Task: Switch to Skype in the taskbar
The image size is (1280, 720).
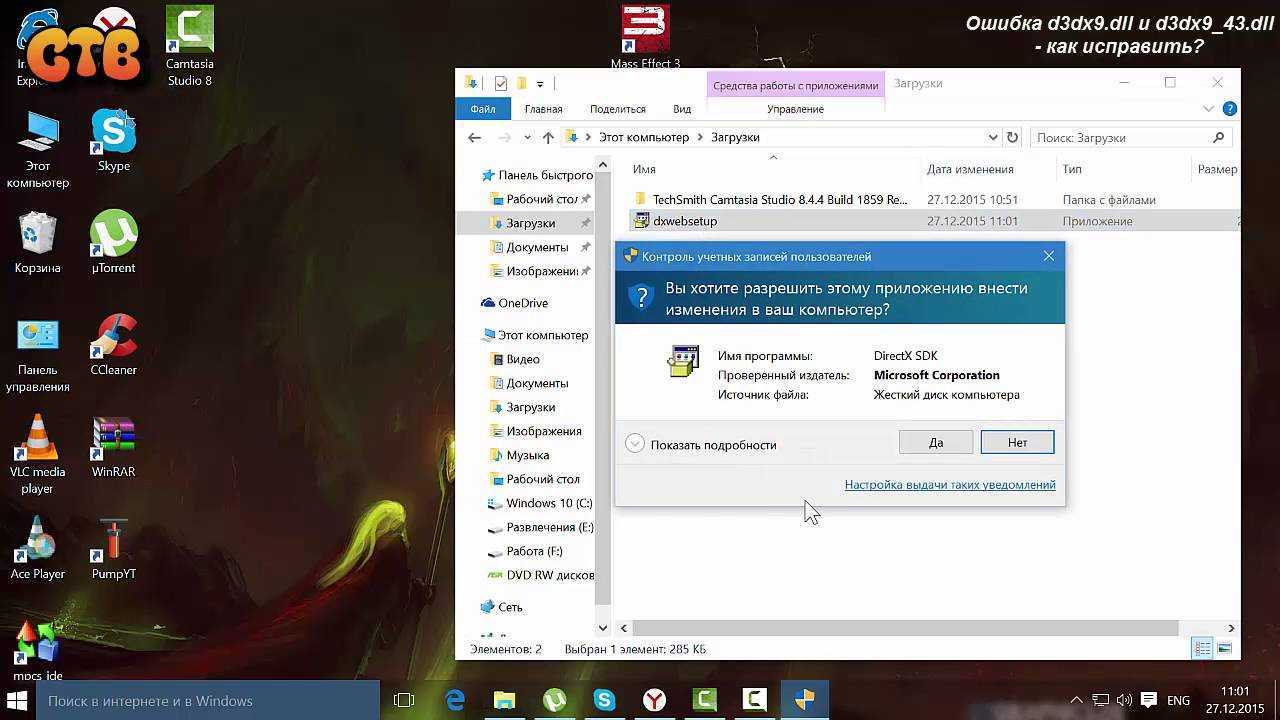Action: (604, 701)
